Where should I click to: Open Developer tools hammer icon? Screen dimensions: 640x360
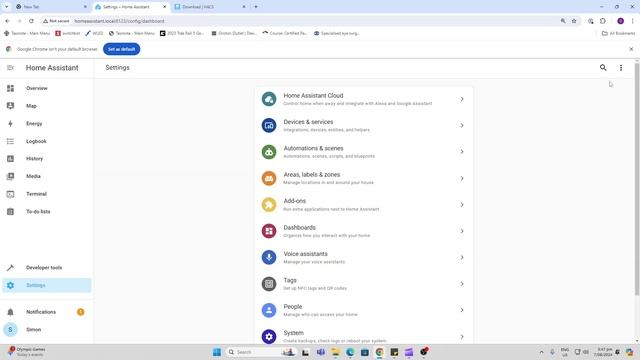pyautogui.click(x=10, y=268)
